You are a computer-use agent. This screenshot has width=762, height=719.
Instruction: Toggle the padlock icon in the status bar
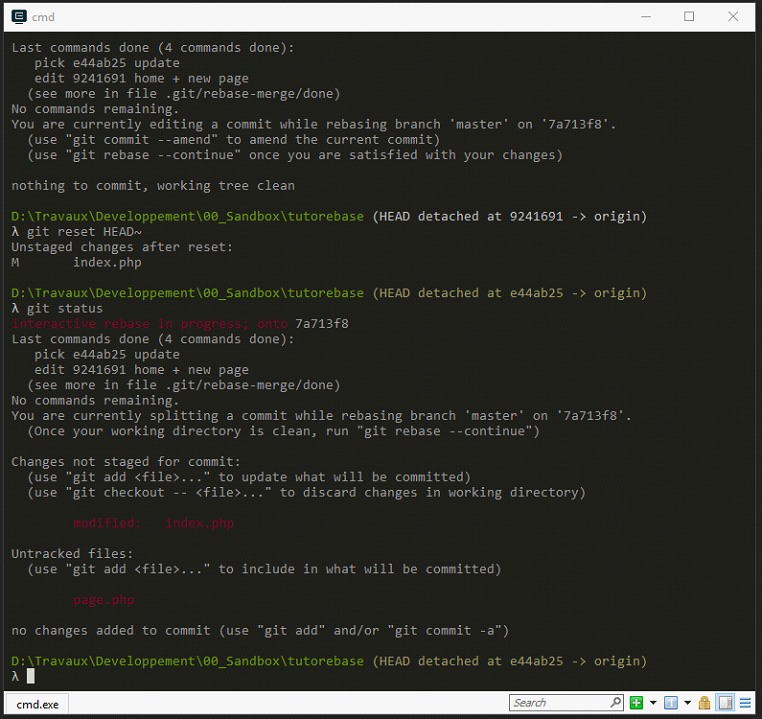click(x=704, y=703)
